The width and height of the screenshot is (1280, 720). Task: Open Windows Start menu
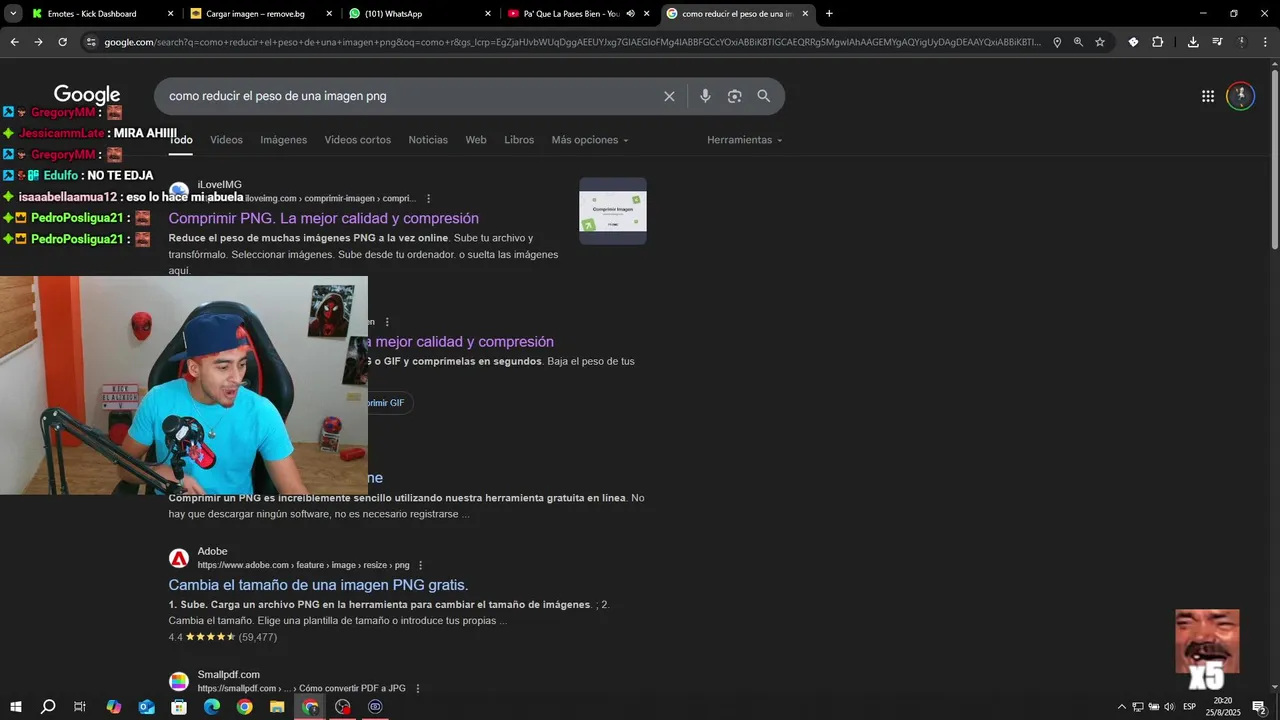coord(15,707)
